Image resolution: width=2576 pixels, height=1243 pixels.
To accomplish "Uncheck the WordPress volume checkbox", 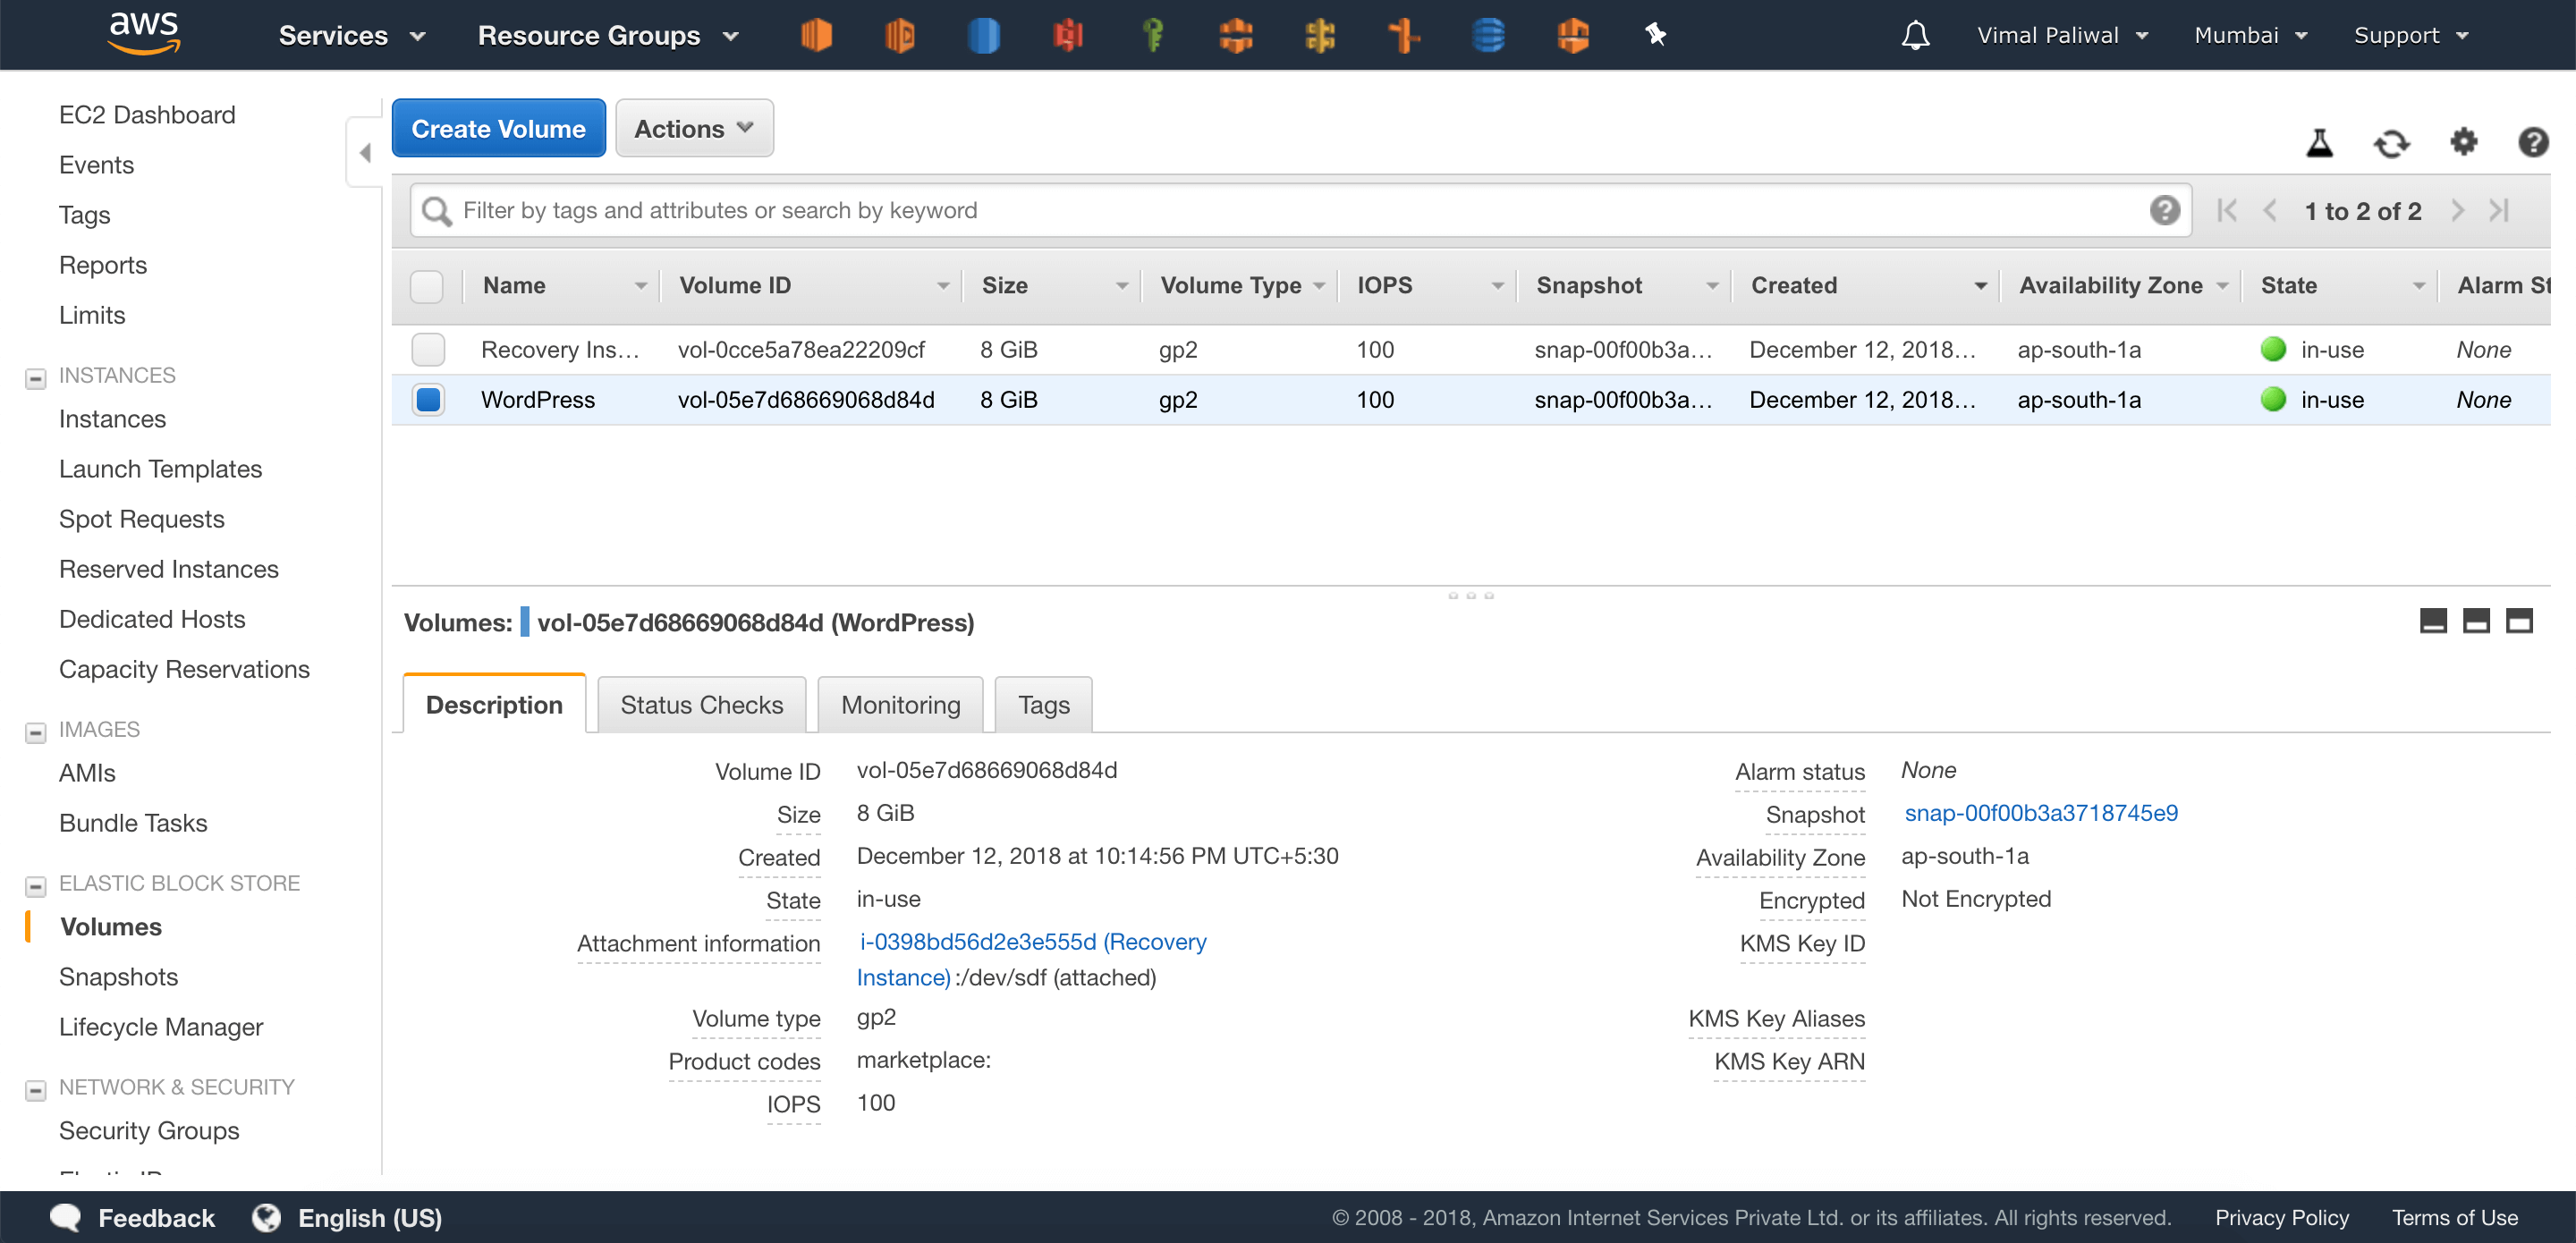I will coord(428,399).
